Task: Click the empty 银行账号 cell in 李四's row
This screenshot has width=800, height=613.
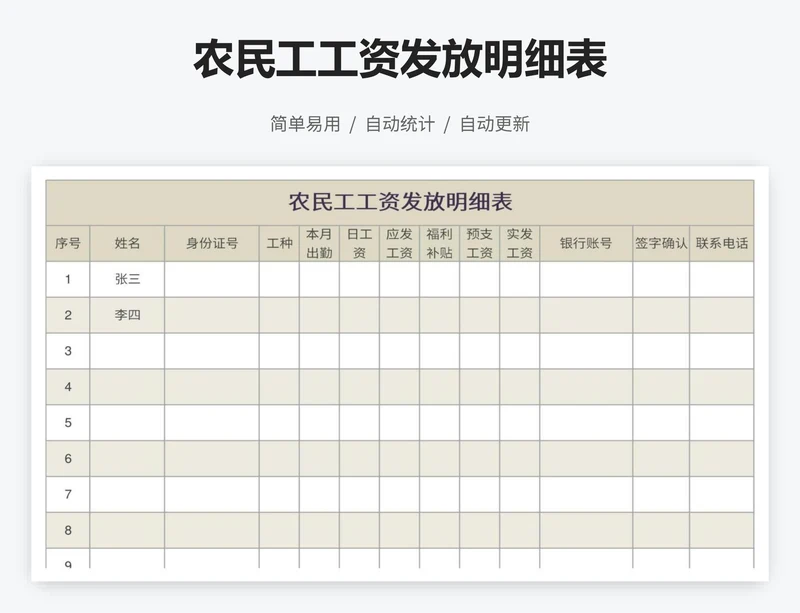Action: [586, 315]
